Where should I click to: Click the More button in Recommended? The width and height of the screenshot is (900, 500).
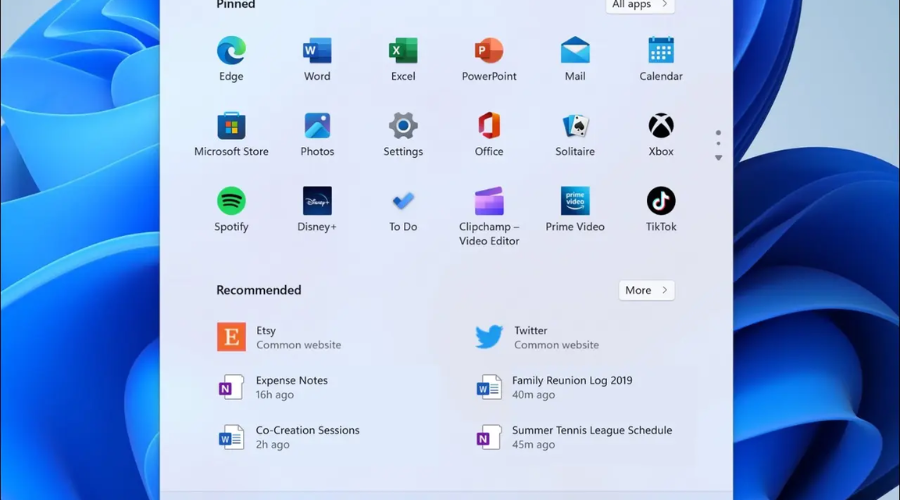coord(646,290)
